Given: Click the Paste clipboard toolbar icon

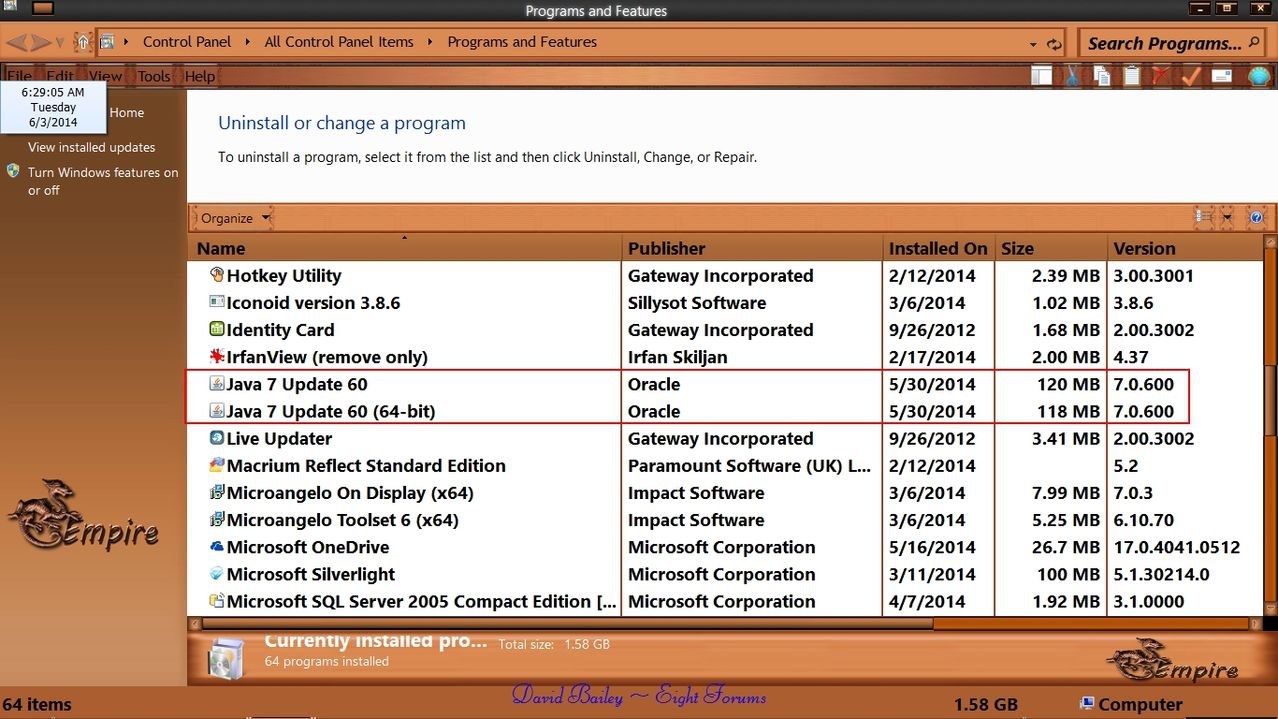Looking at the screenshot, I should [x=1131, y=75].
